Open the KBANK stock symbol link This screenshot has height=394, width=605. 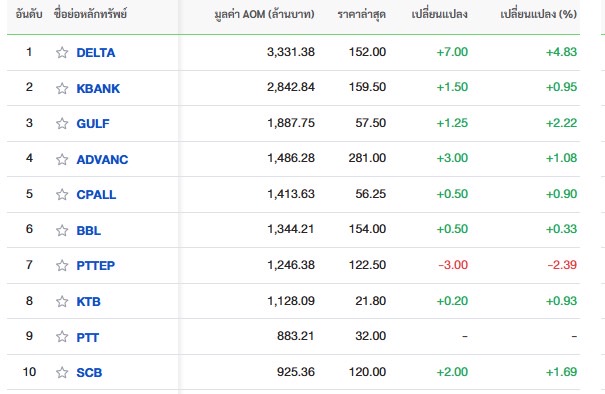[x=98, y=88]
